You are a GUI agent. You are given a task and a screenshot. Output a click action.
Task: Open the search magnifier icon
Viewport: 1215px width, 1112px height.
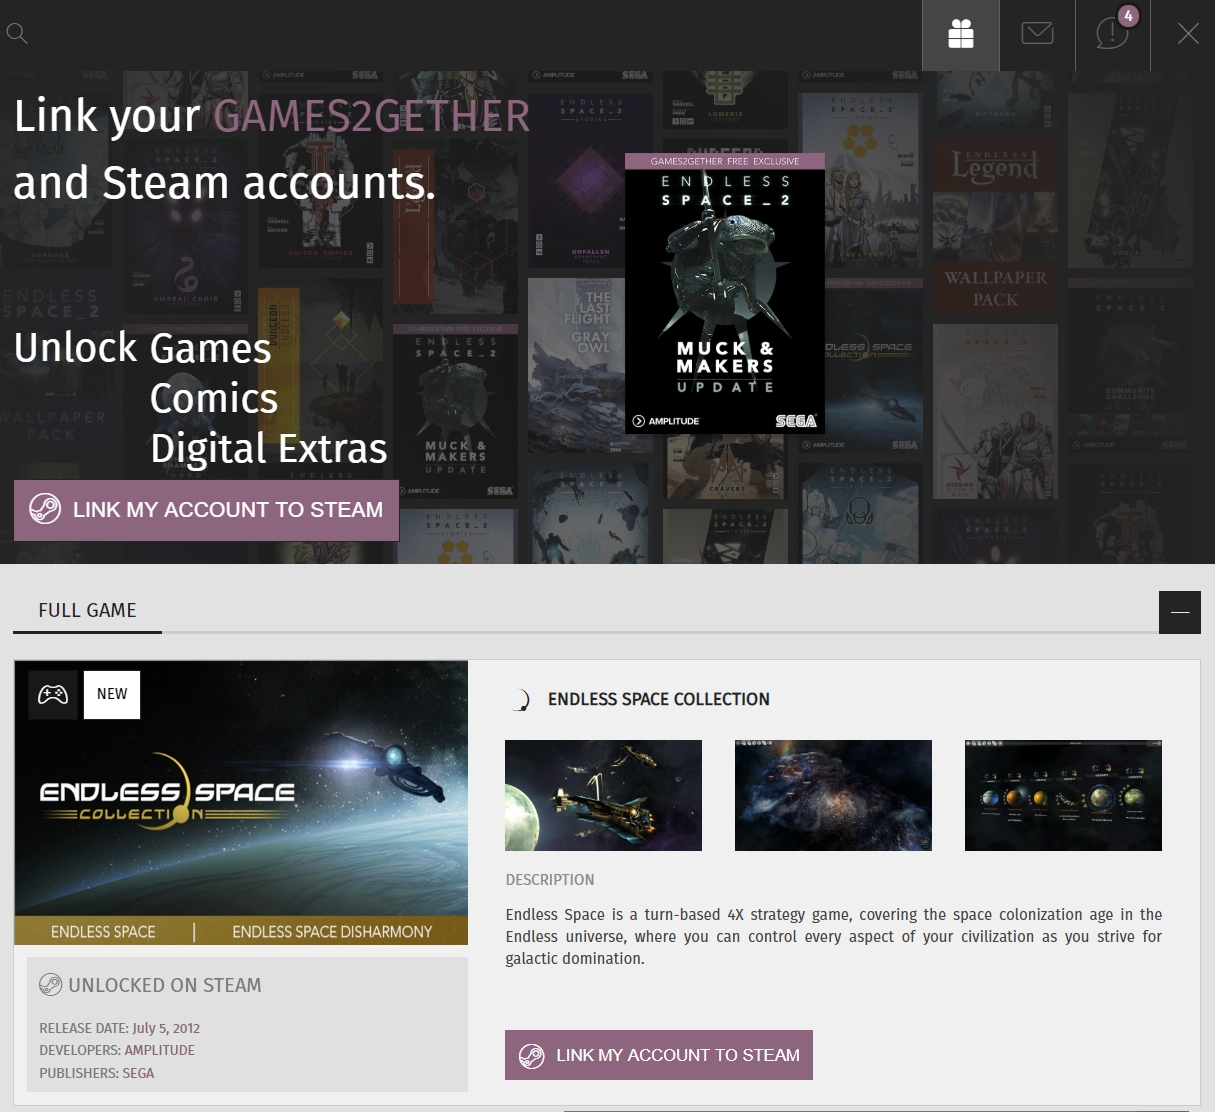17,34
